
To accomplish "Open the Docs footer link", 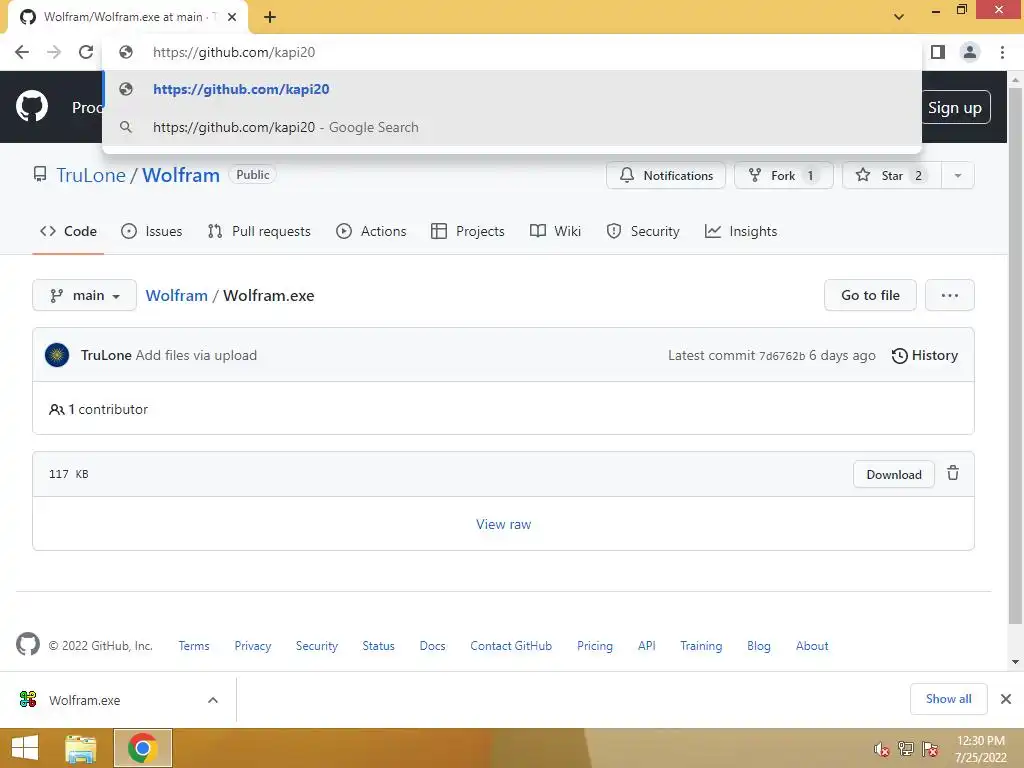I will tap(432, 646).
